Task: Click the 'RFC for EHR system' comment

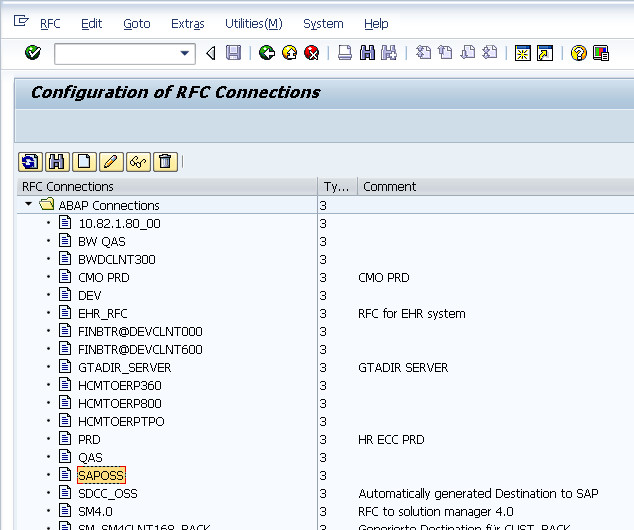Action: (x=412, y=314)
